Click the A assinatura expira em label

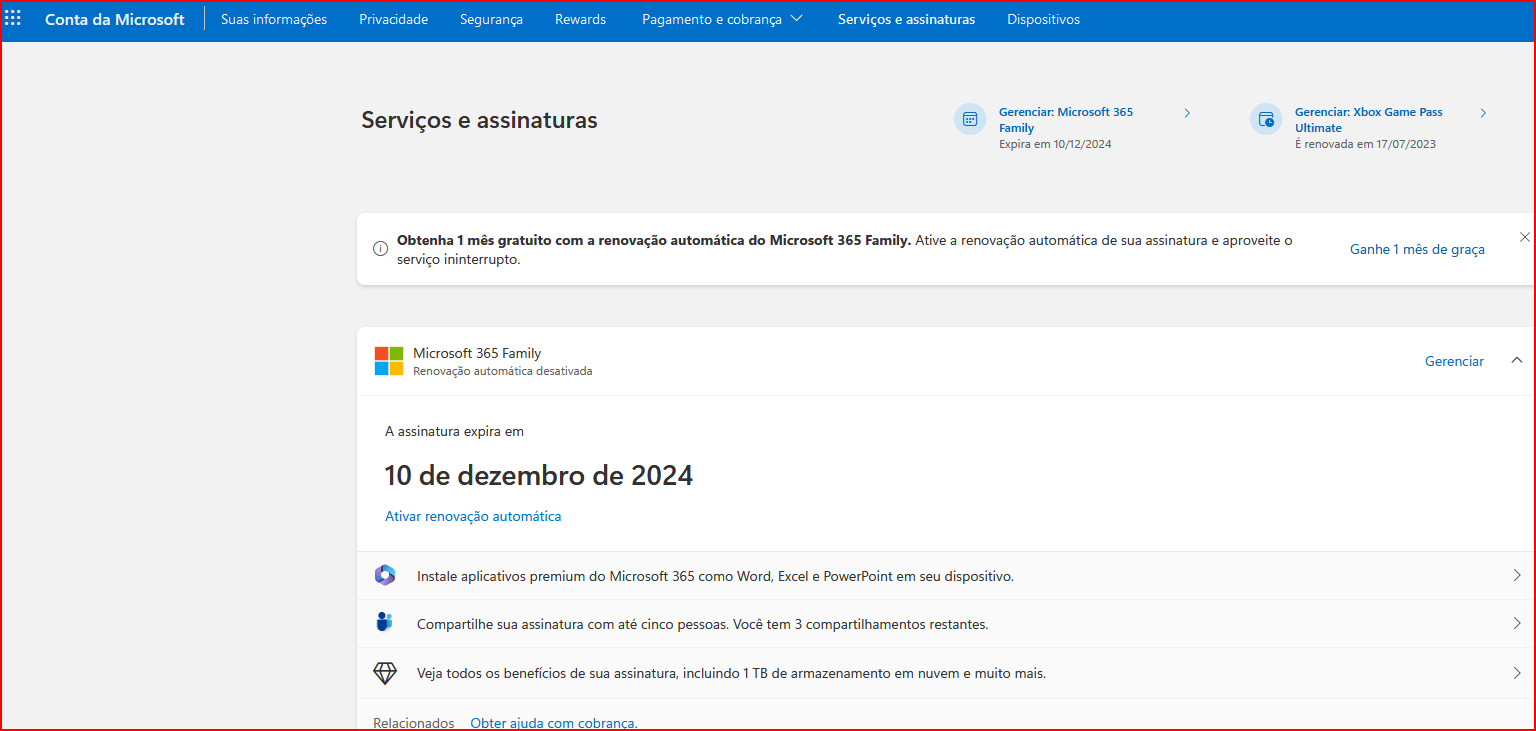pyautogui.click(x=454, y=431)
